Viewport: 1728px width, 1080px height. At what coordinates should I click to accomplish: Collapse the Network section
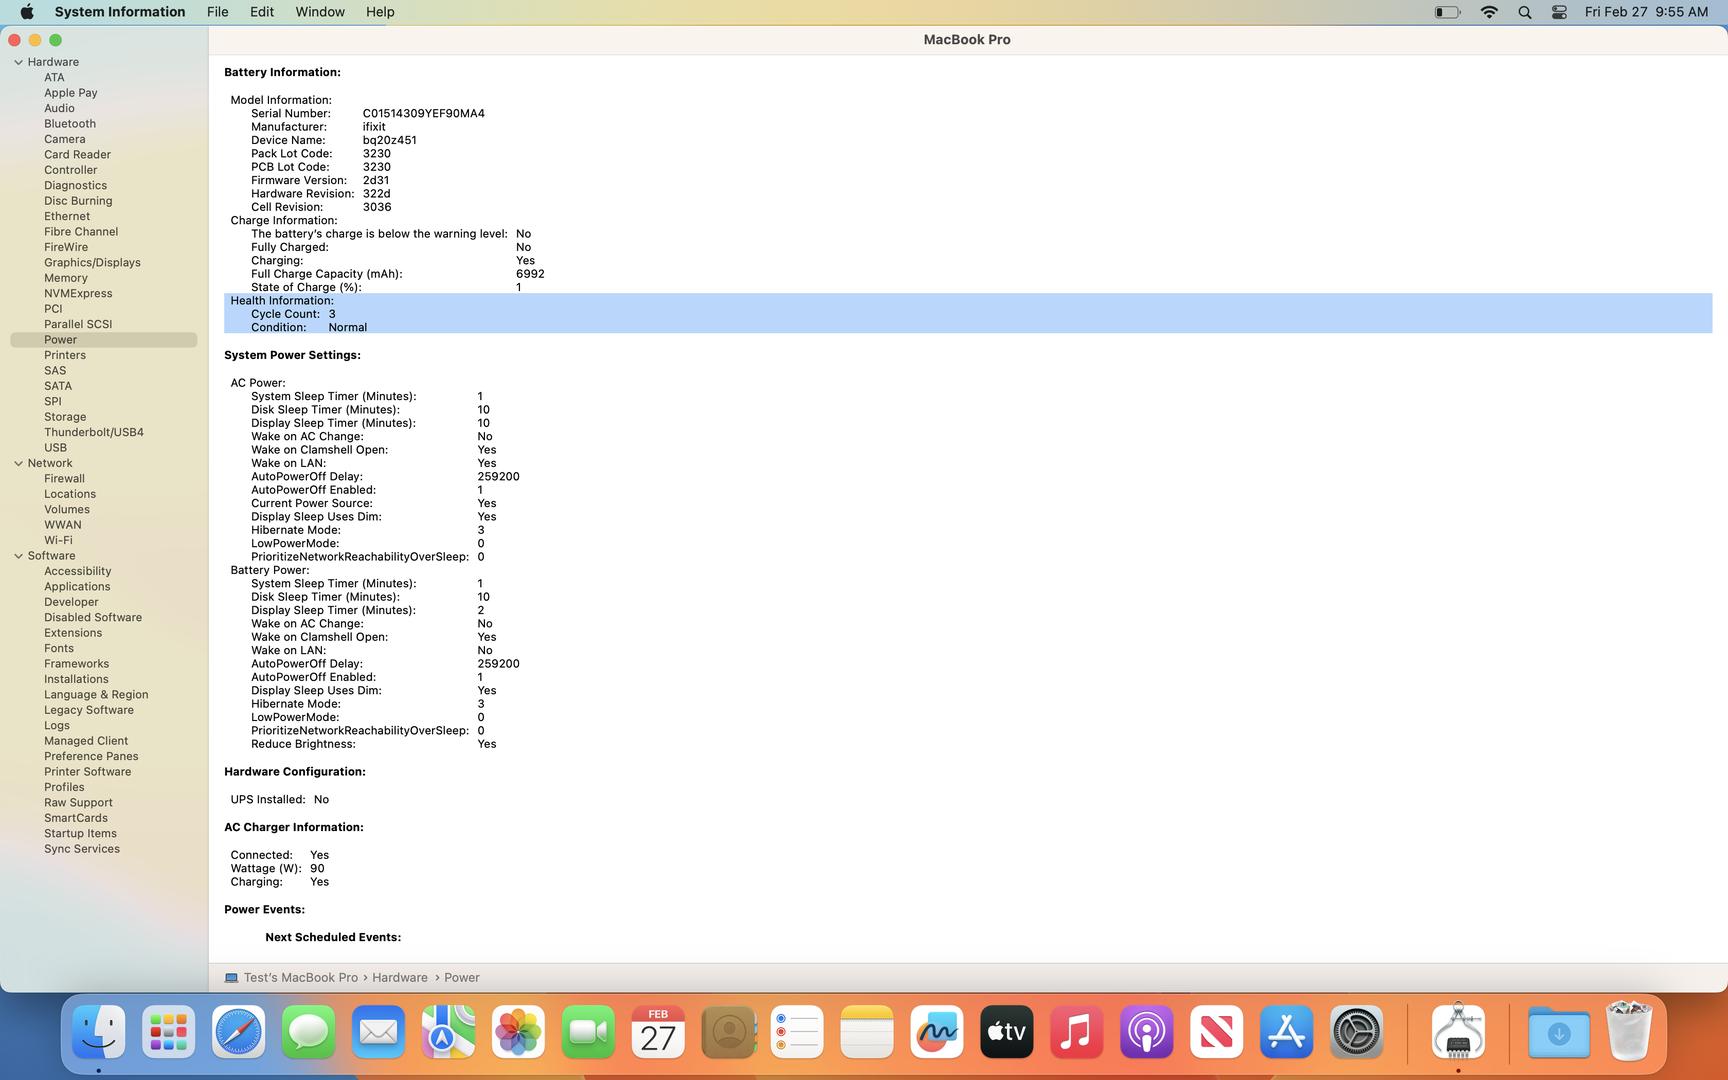pyautogui.click(x=18, y=463)
